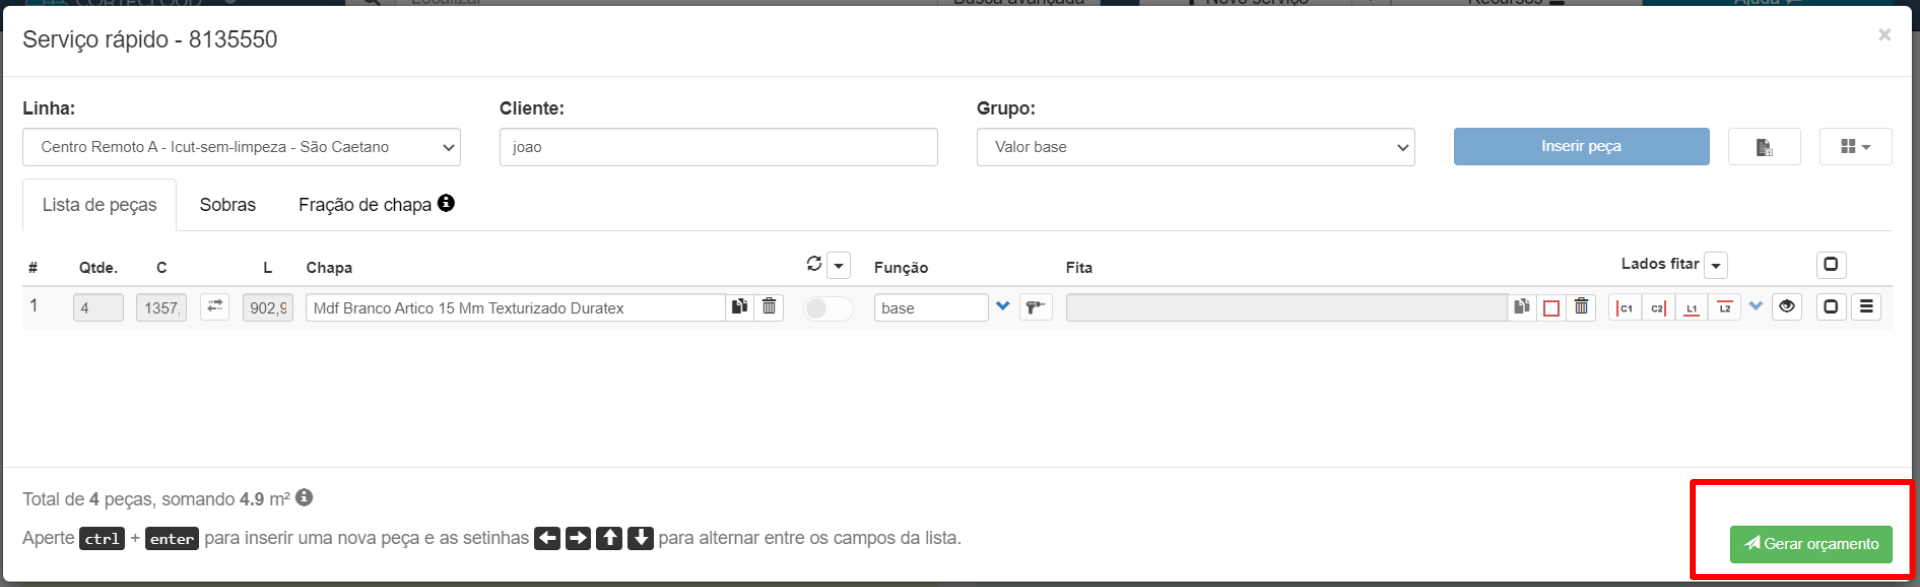
Task: Click the Chapa column header
Action: click(x=329, y=268)
